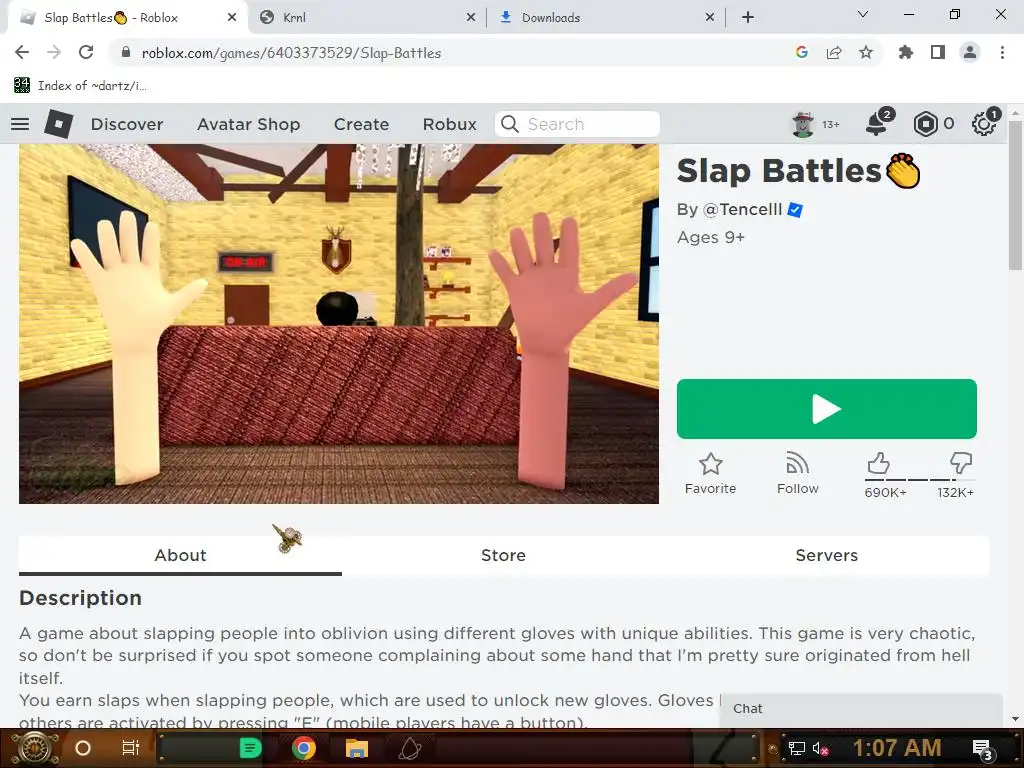Screen dimensions: 1024x768
Task: Click the Roblox home logo icon
Action: [x=58, y=124]
